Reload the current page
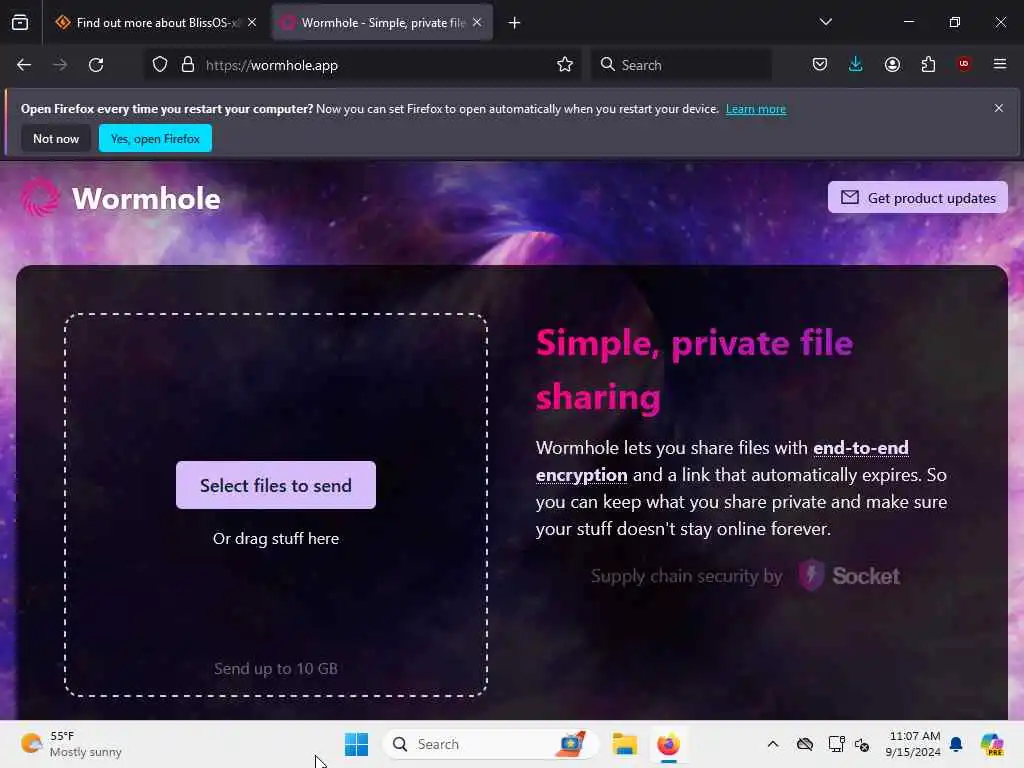1024x768 pixels. [96, 65]
